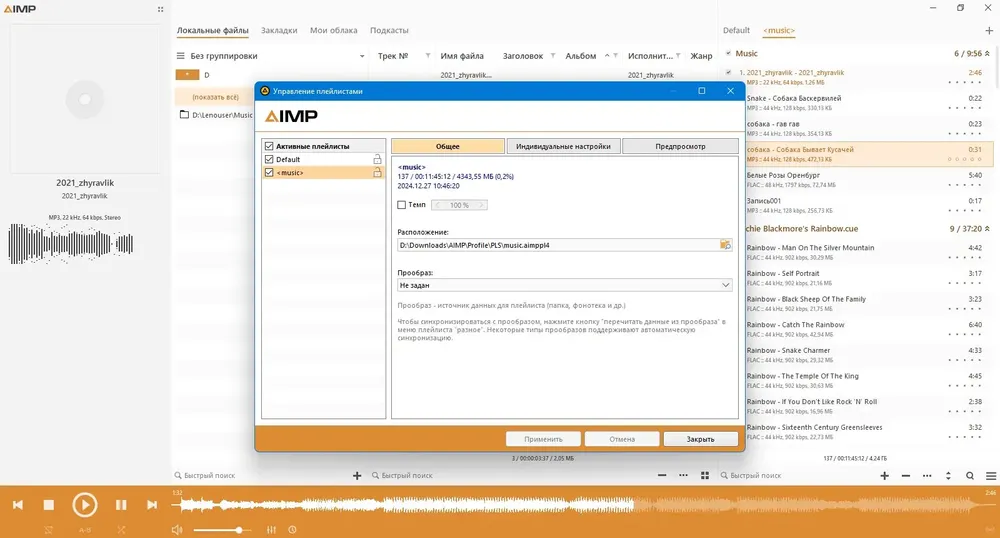
Task: Click minus icon in the file table footer
Action: point(662,476)
